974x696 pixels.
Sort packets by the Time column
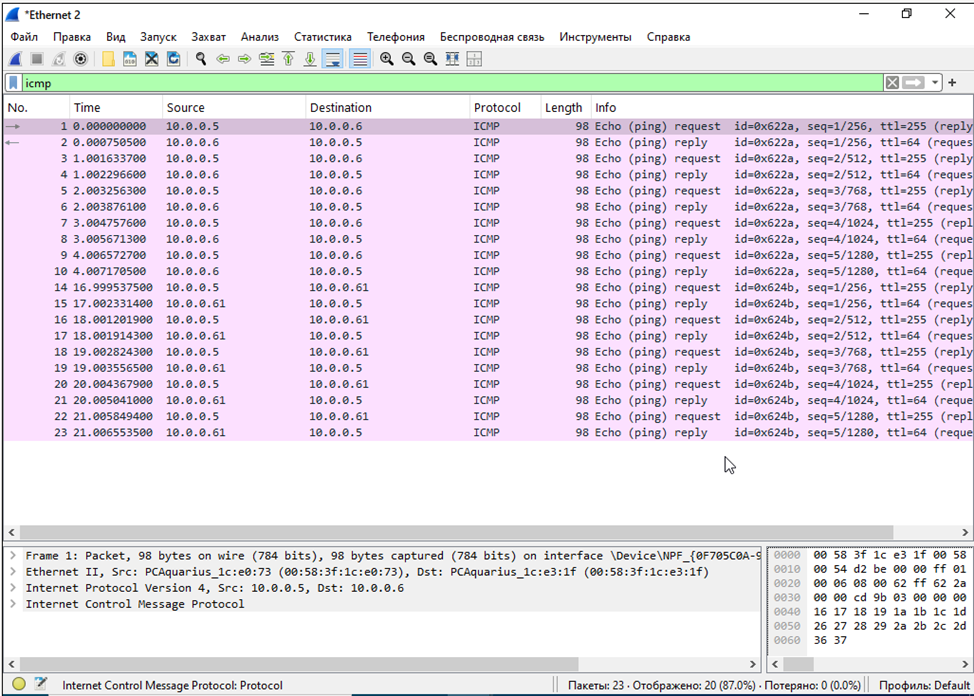pyautogui.click(x=116, y=108)
